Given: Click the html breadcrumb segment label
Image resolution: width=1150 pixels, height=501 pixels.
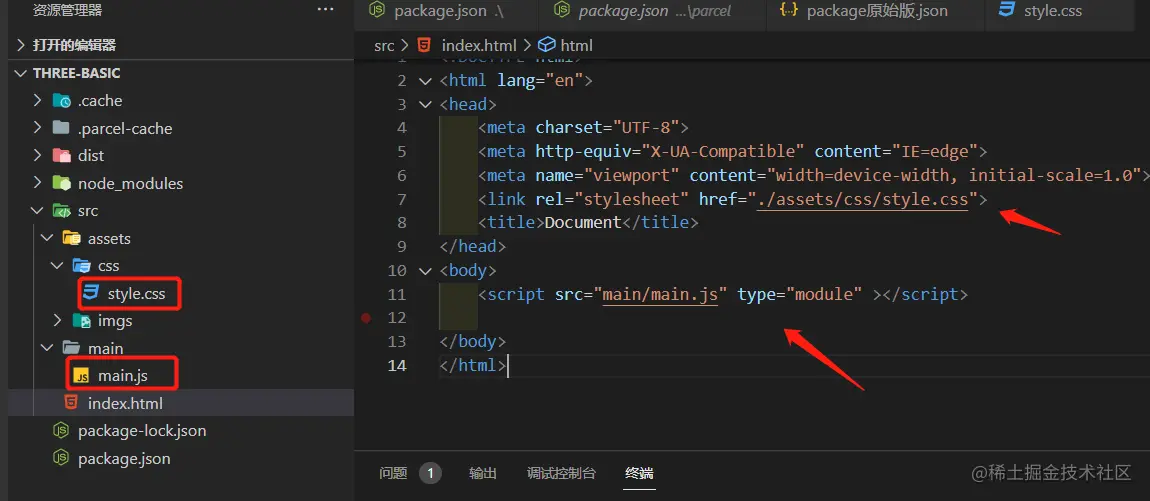Looking at the screenshot, I should tap(576, 45).
